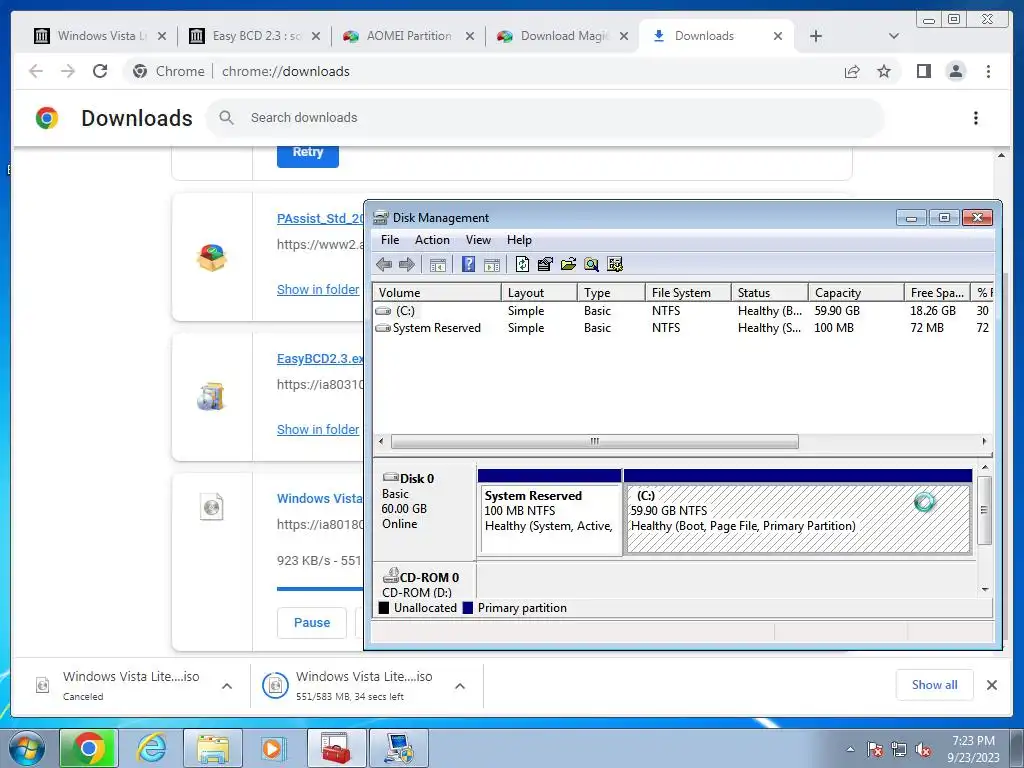1024x768 pixels.
Task: Click the Capacity column header
Action: pos(856,293)
